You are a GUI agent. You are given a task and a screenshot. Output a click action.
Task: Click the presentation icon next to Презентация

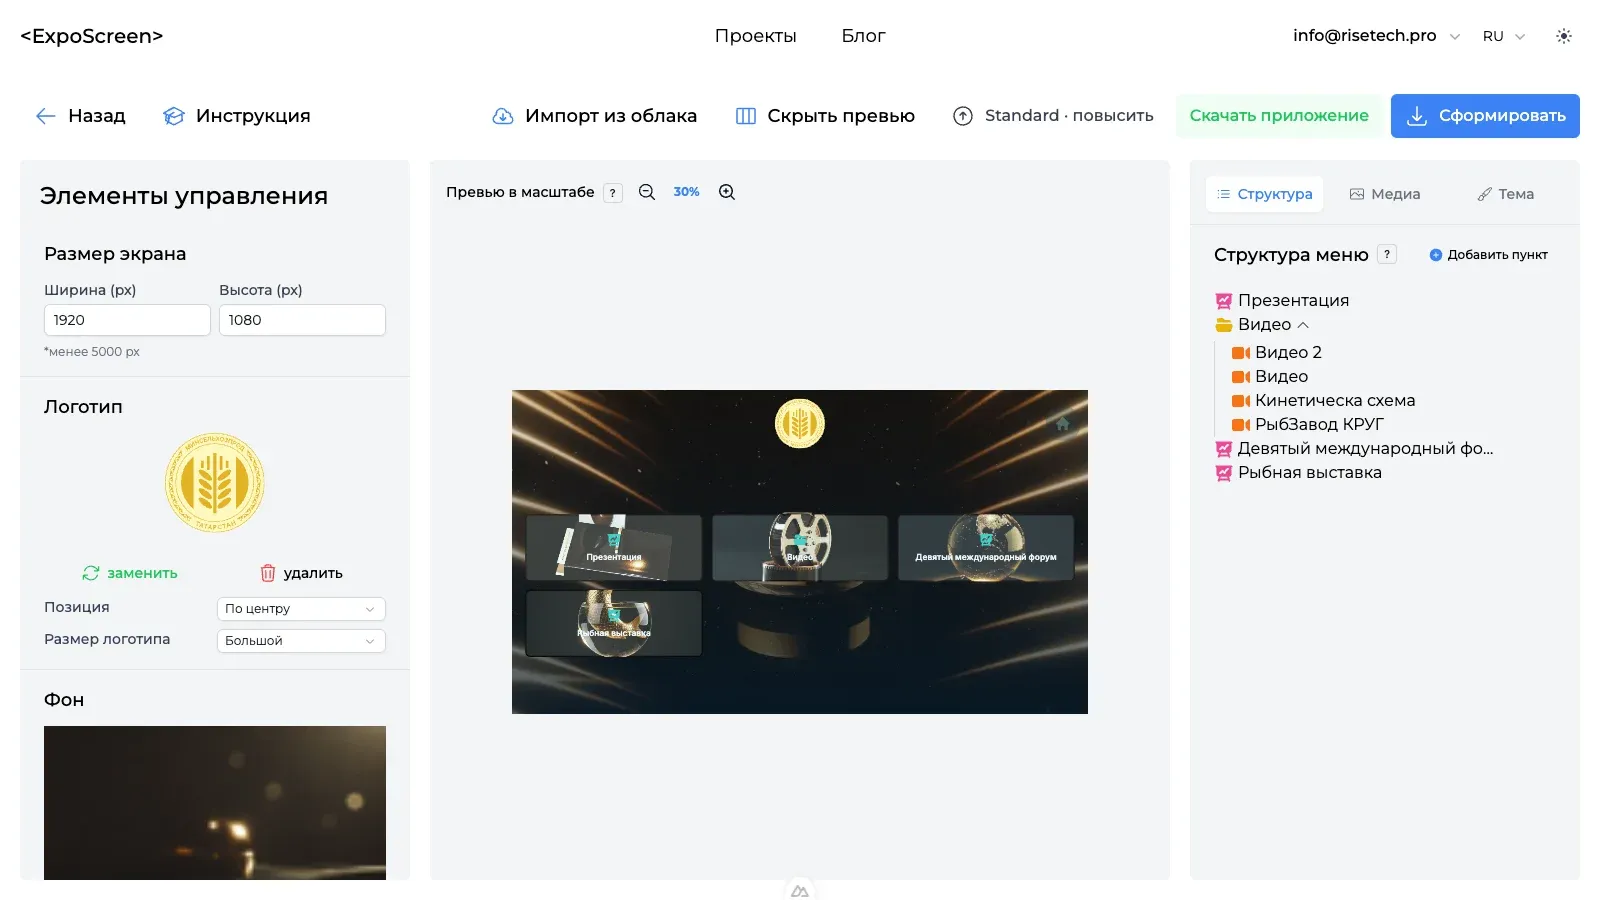(1223, 301)
